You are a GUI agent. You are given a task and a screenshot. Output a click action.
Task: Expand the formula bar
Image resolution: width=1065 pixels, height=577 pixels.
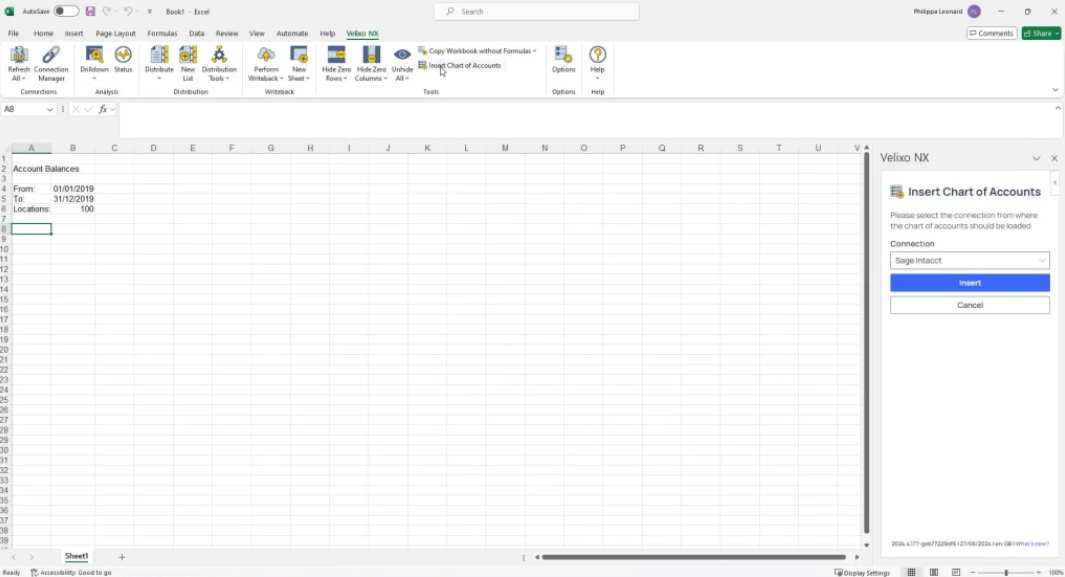click(x=1058, y=109)
